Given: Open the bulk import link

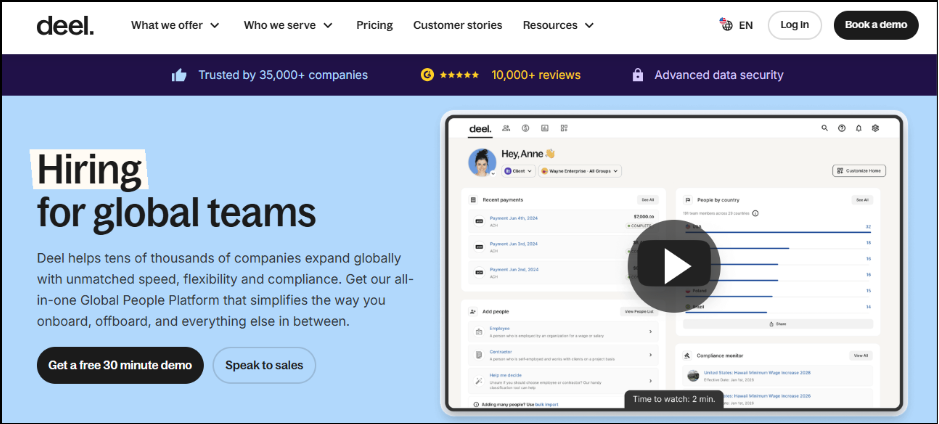Looking at the screenshot, I should 547,405.
